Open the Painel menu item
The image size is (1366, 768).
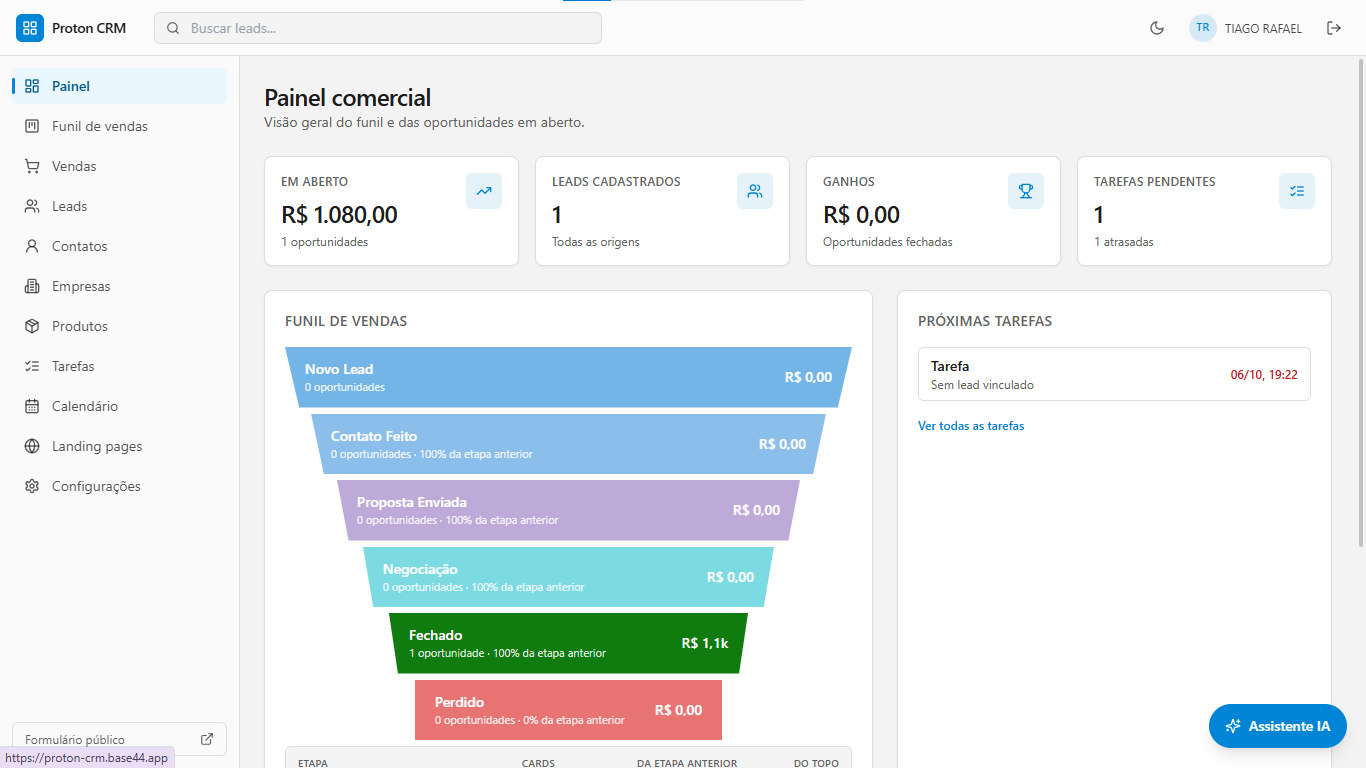click(120, 86)
